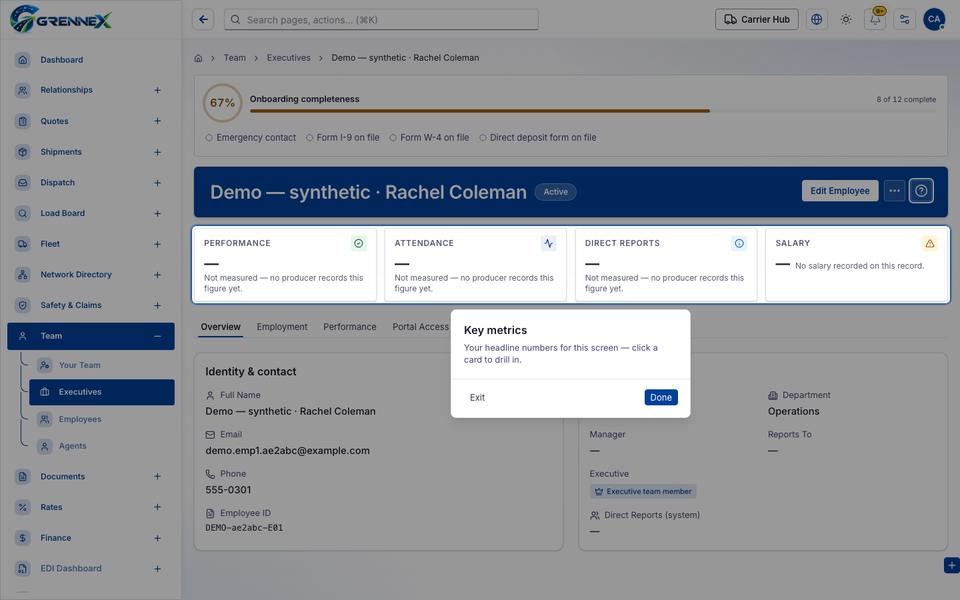Click the Edit Employee button
960x600 pixels.
pos(839,191)
